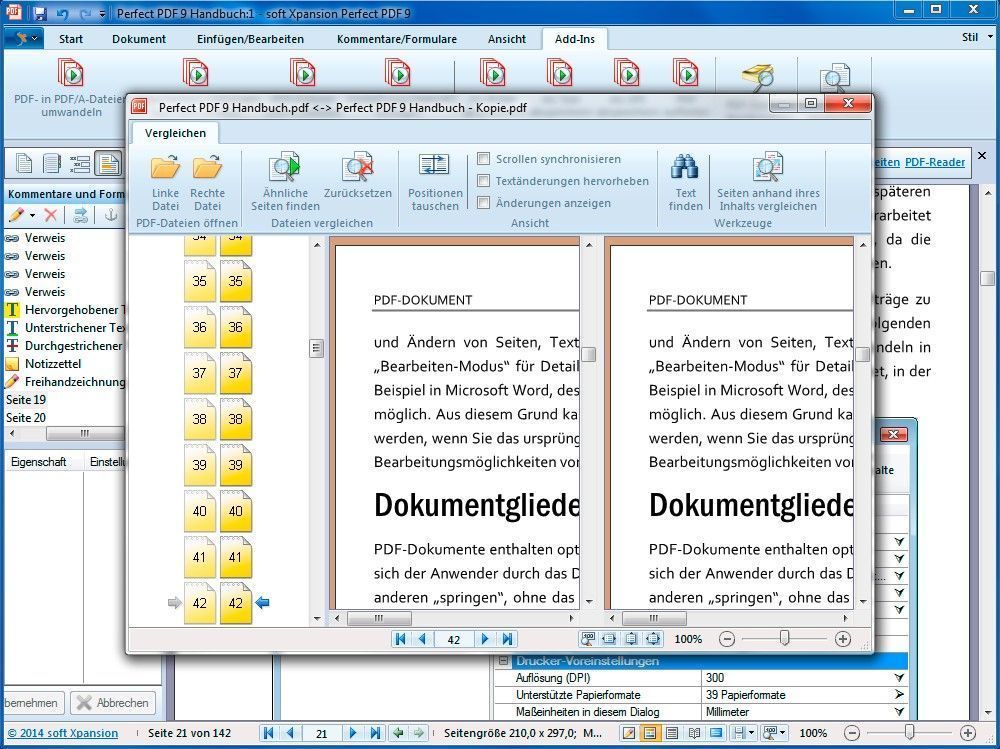Click the Zurücksetzen icon
The height and width of the screenshot is (749, 1000).
pyautogui.click(x=358, y=168)
